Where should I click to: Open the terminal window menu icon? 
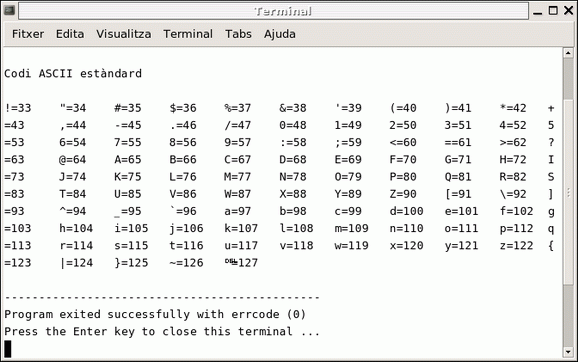[x=9, y=10]
